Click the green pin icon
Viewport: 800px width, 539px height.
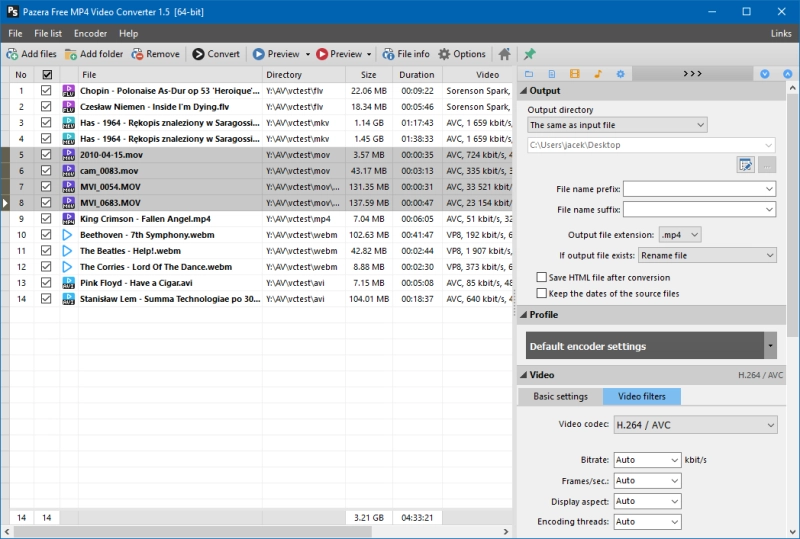pos(530,54)
